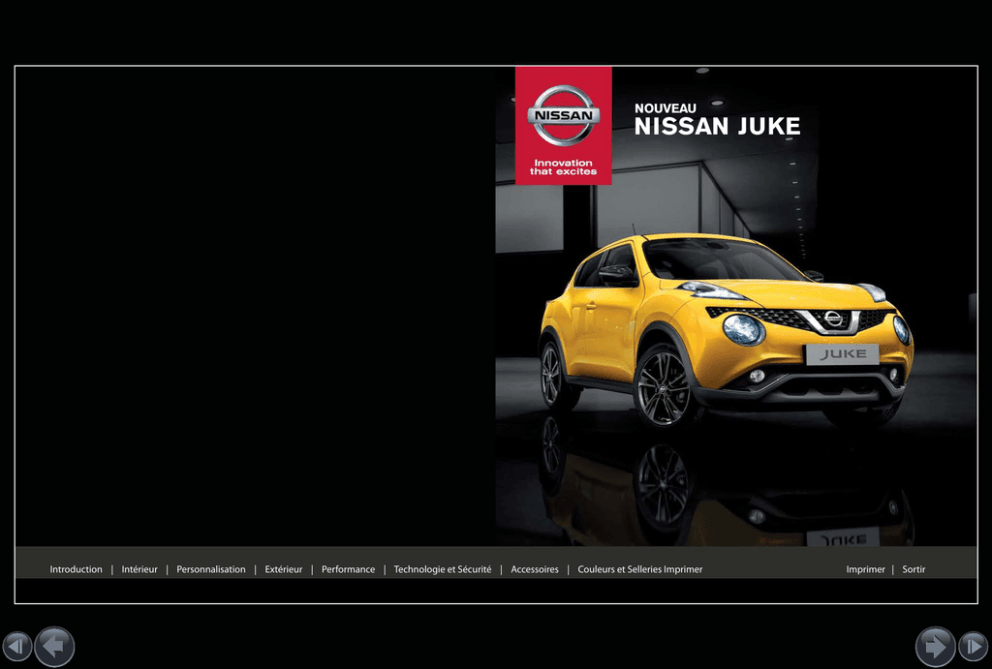Select the Performance section
The height and width of the screenshot is (669, 992).
[348, 569]
